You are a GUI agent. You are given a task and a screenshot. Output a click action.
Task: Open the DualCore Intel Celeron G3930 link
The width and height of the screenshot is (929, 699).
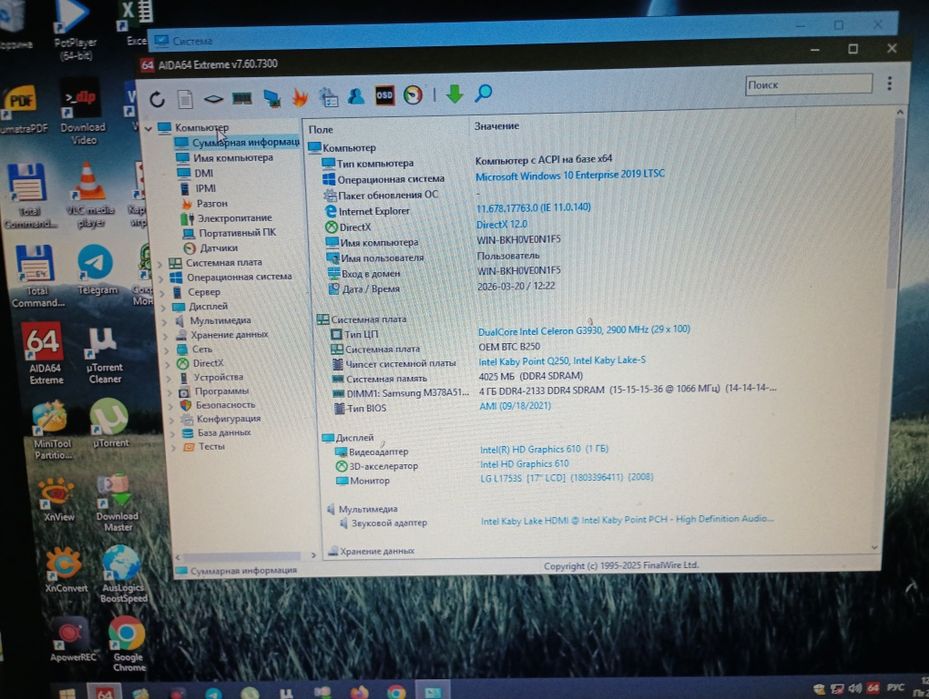click(x=584, y=330)
